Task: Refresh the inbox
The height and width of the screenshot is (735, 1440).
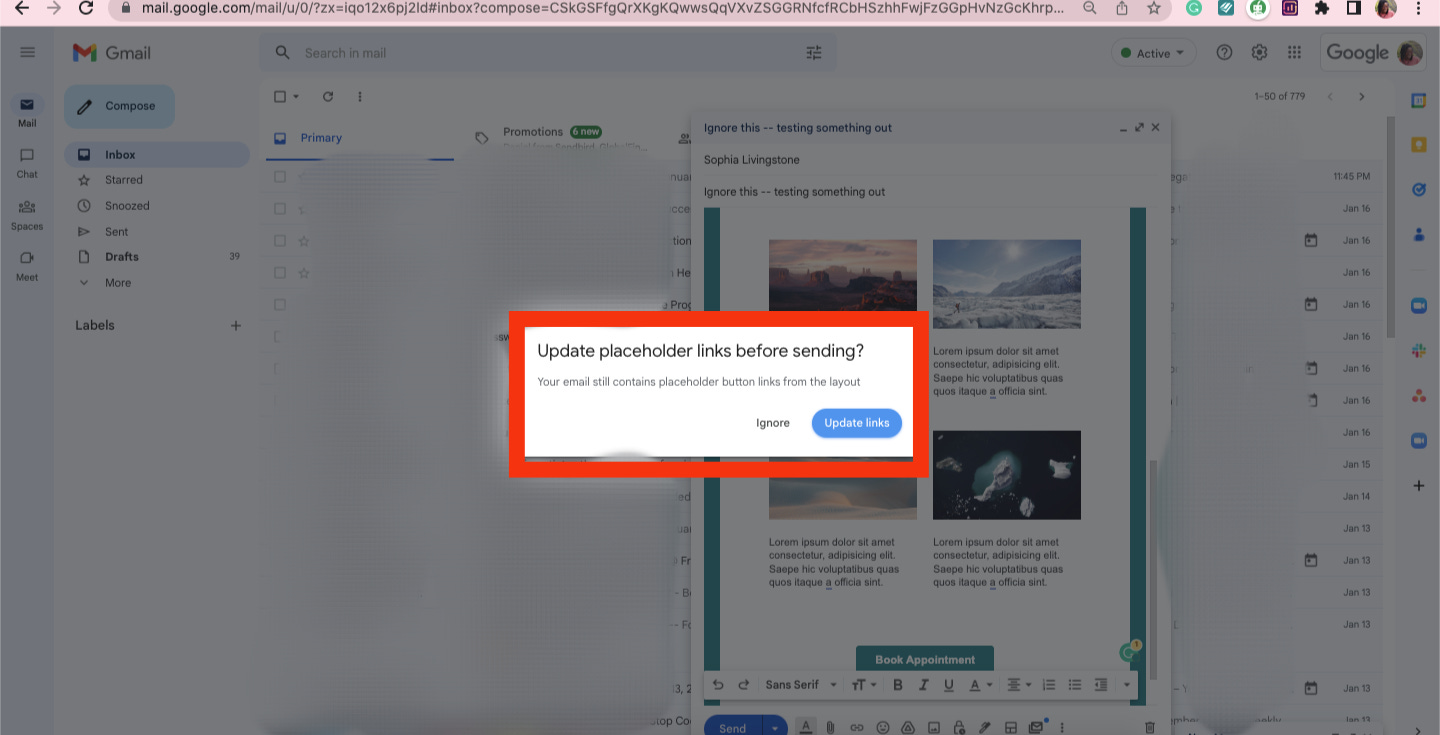Action: [x=328, y=97]
